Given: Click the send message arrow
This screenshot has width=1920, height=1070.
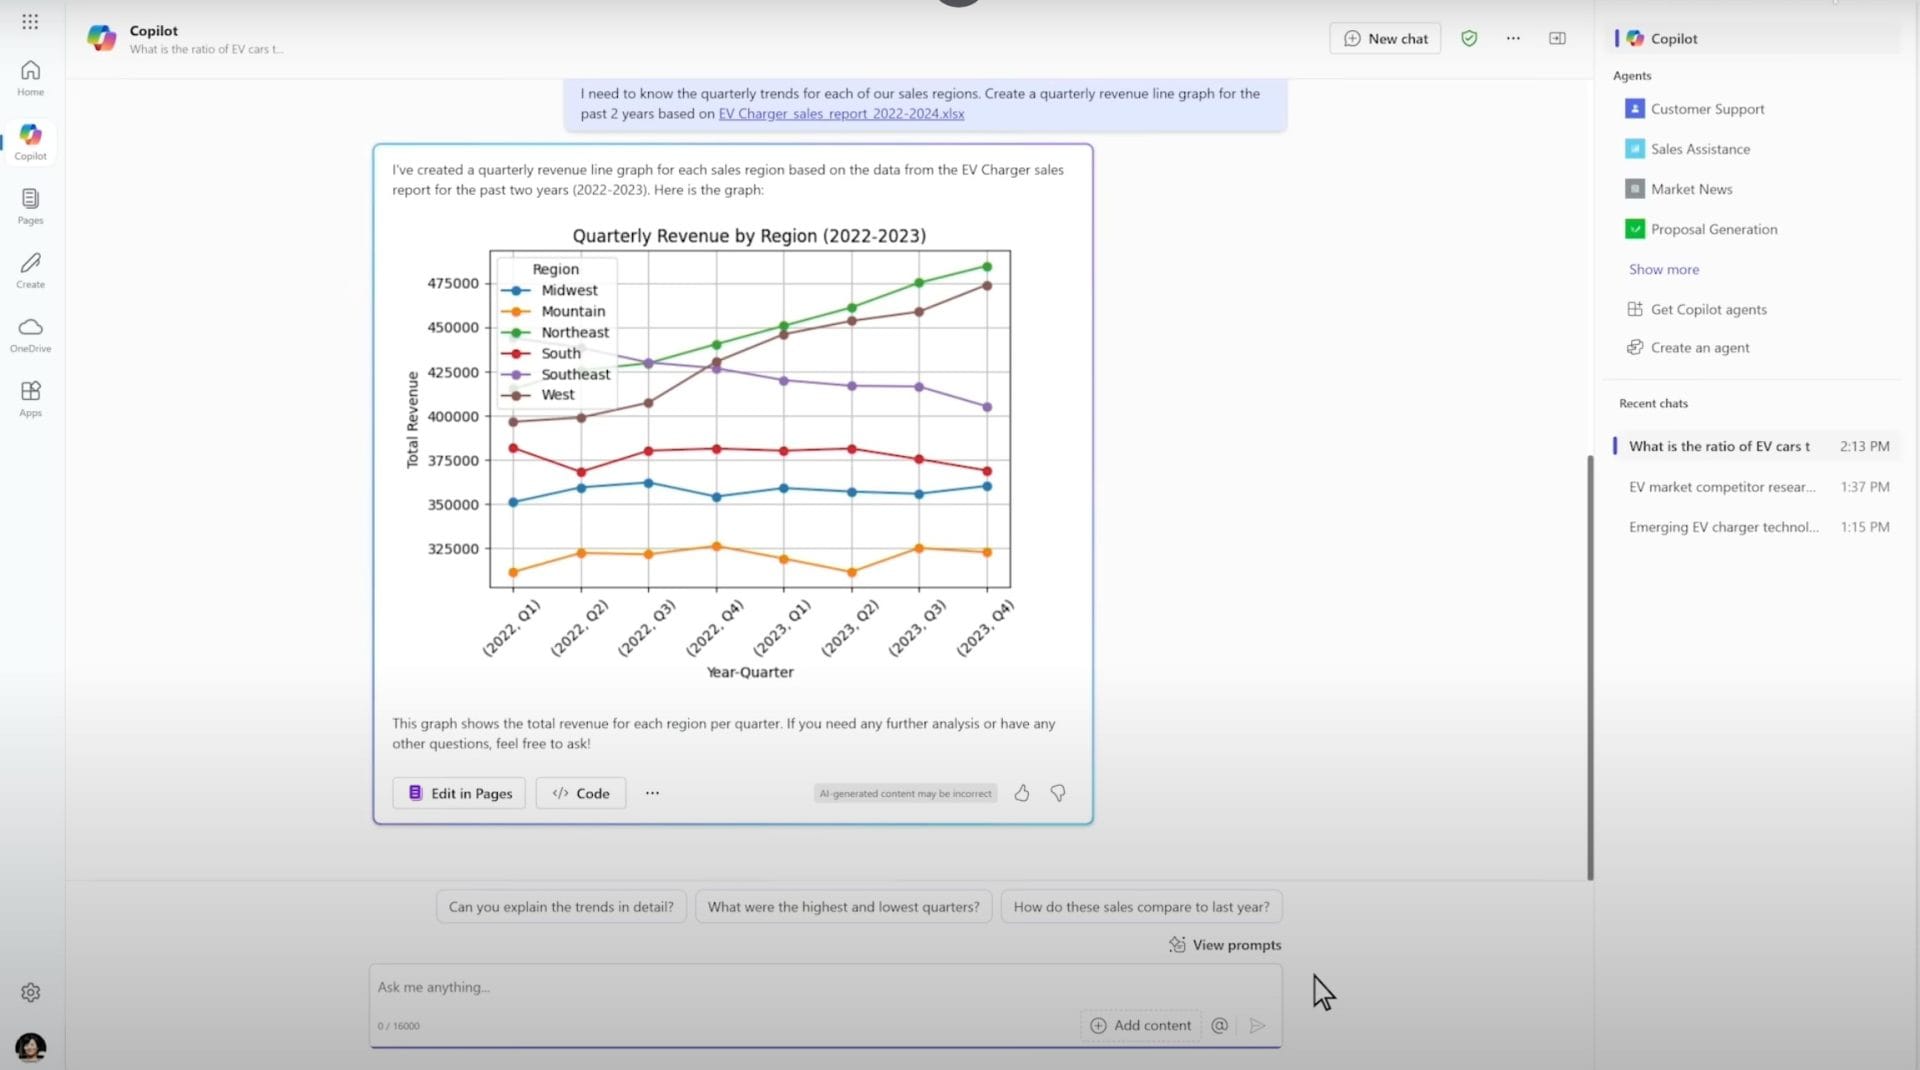Looking at the screenshot, I should click(1258, 1025).
